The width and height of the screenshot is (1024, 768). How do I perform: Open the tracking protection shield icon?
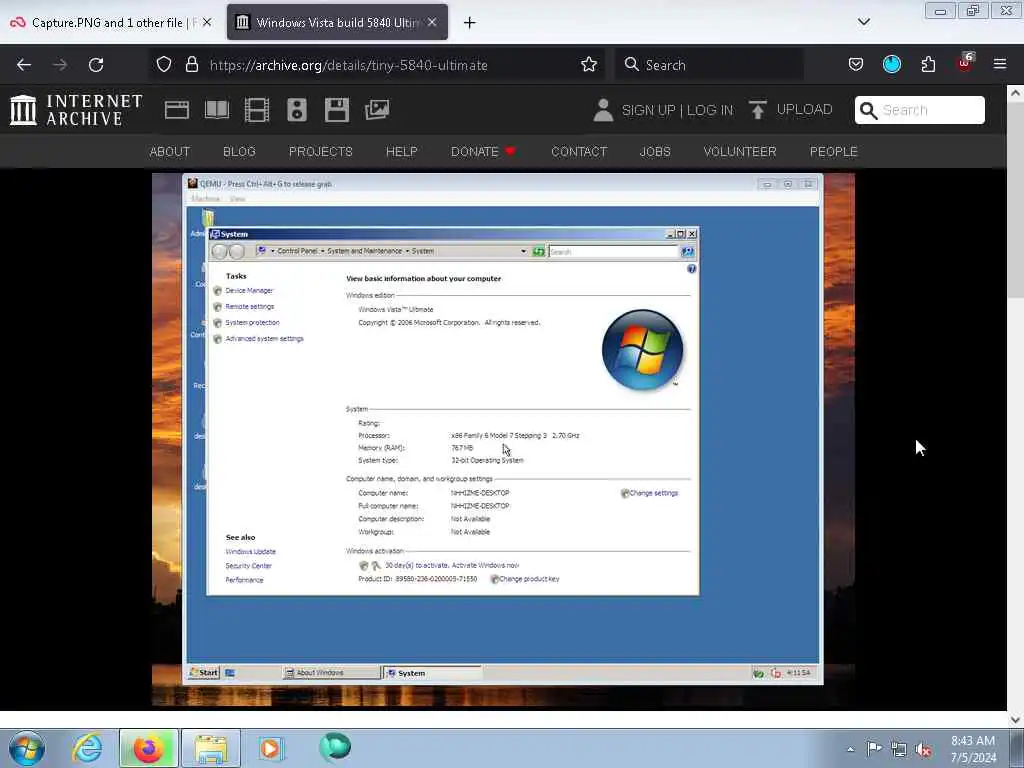point(164,64)
